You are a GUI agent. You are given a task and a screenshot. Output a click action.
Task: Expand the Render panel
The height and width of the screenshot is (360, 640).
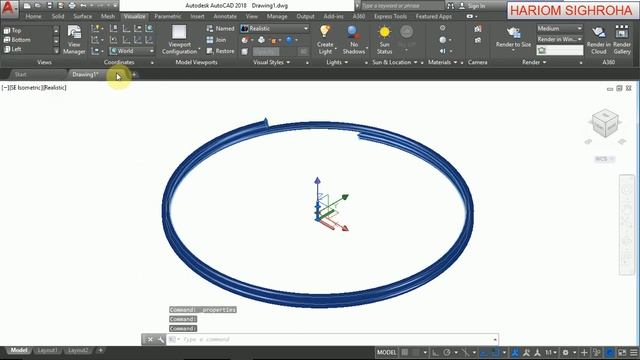pos(534,62)
